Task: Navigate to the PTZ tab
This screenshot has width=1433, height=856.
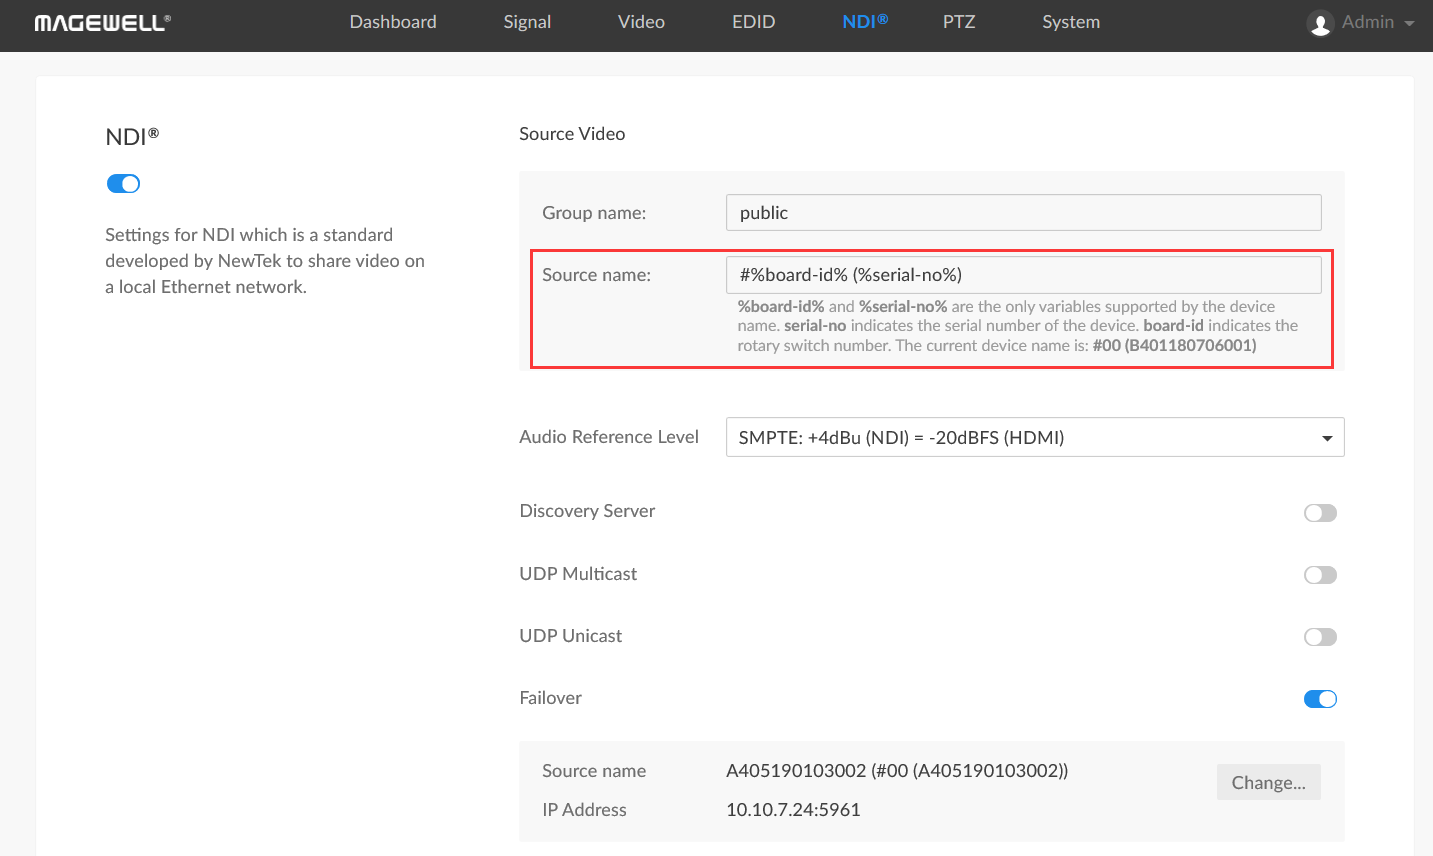Action: 958,22
